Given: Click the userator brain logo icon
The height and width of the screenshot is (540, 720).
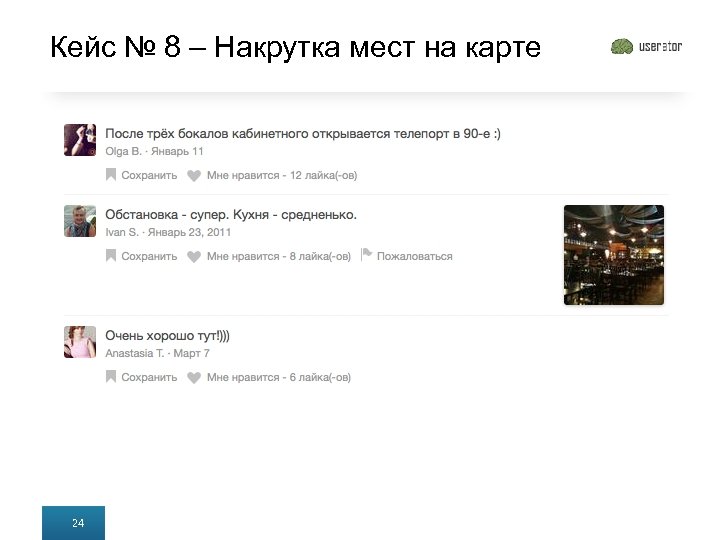Looking at the screenshot, I should (x=622, y=46).
